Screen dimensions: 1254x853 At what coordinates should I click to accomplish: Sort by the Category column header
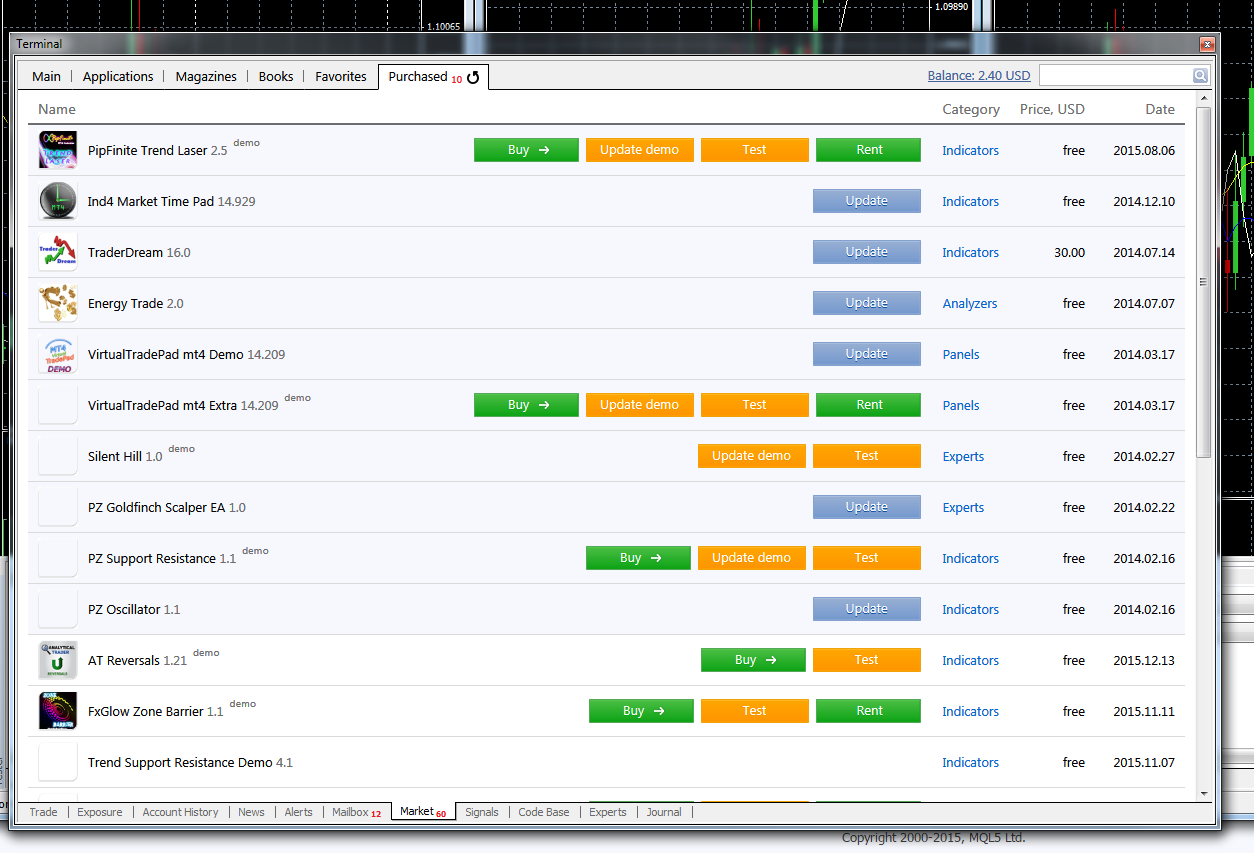click(x=971, y=110)
